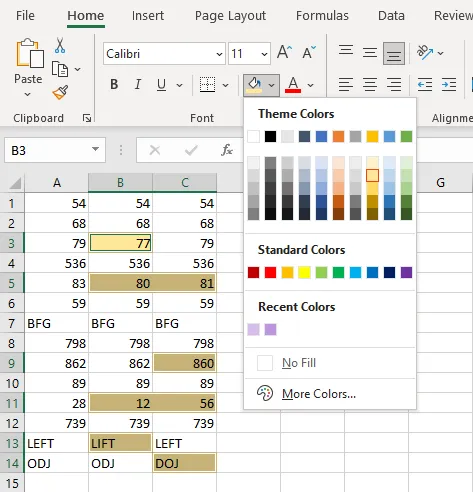473x492 pixels.
Task: Pick black theme color swatch
Action: pos(270,136)
